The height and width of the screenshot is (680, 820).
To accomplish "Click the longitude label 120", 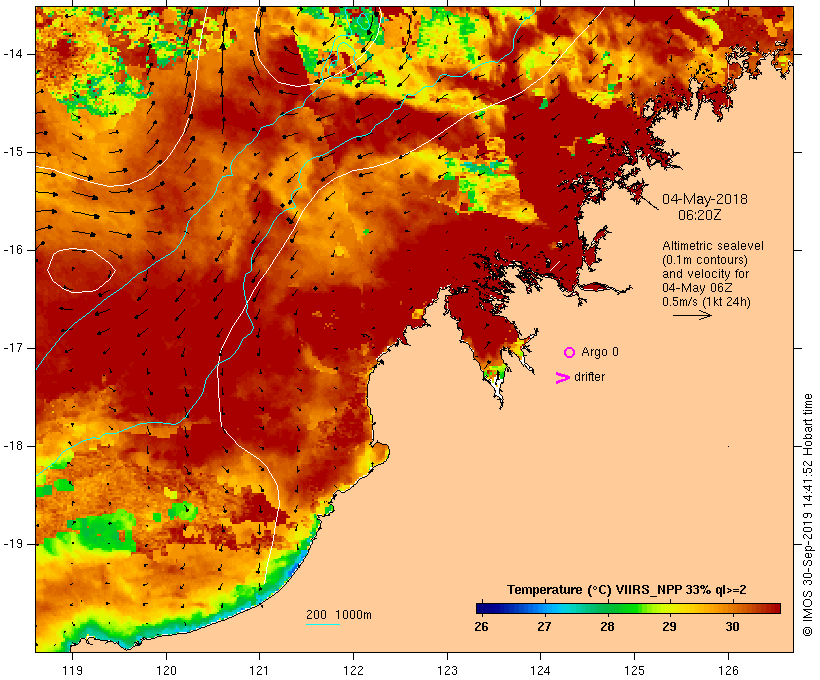I will (x=166, y=670).
